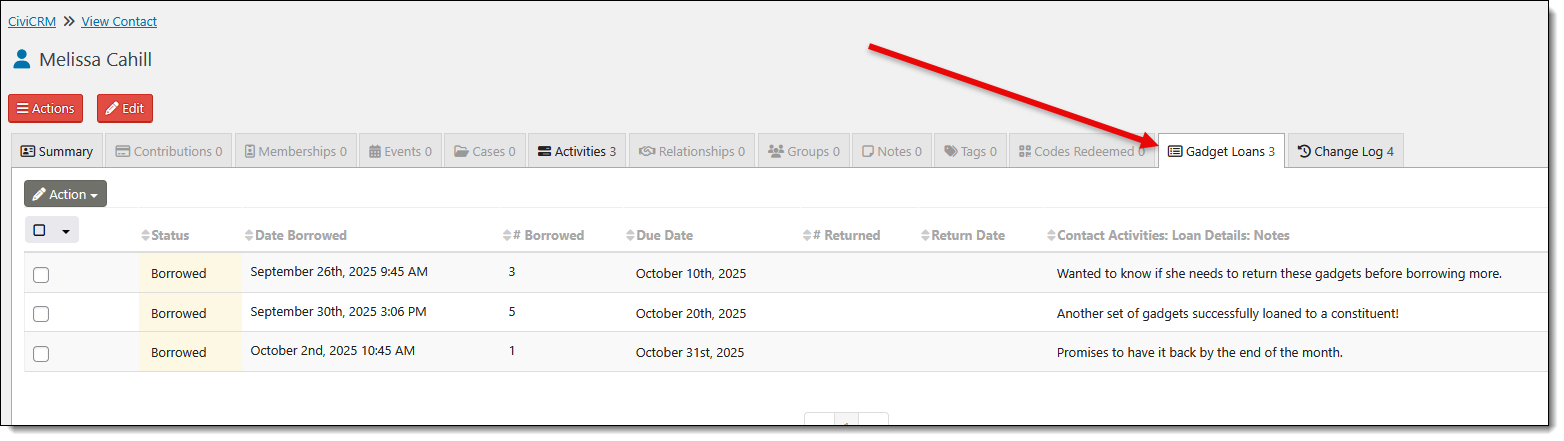Open the gray Action dropdown
Viewport: 1564px width, 441px height.
click(x=65, y=194)
